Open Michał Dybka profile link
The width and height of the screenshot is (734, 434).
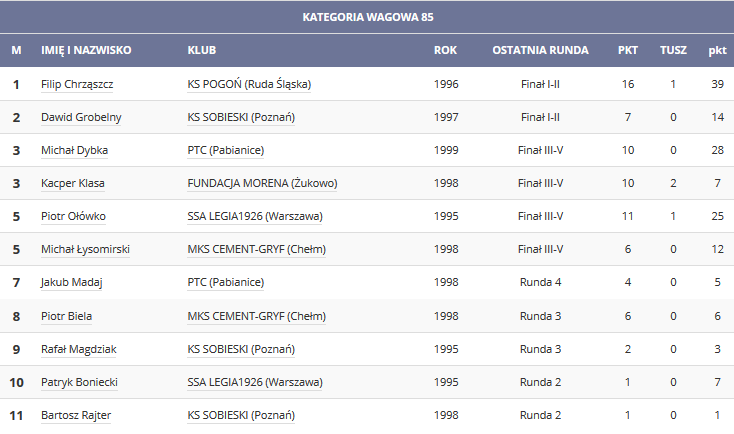(x=74, y=150)
